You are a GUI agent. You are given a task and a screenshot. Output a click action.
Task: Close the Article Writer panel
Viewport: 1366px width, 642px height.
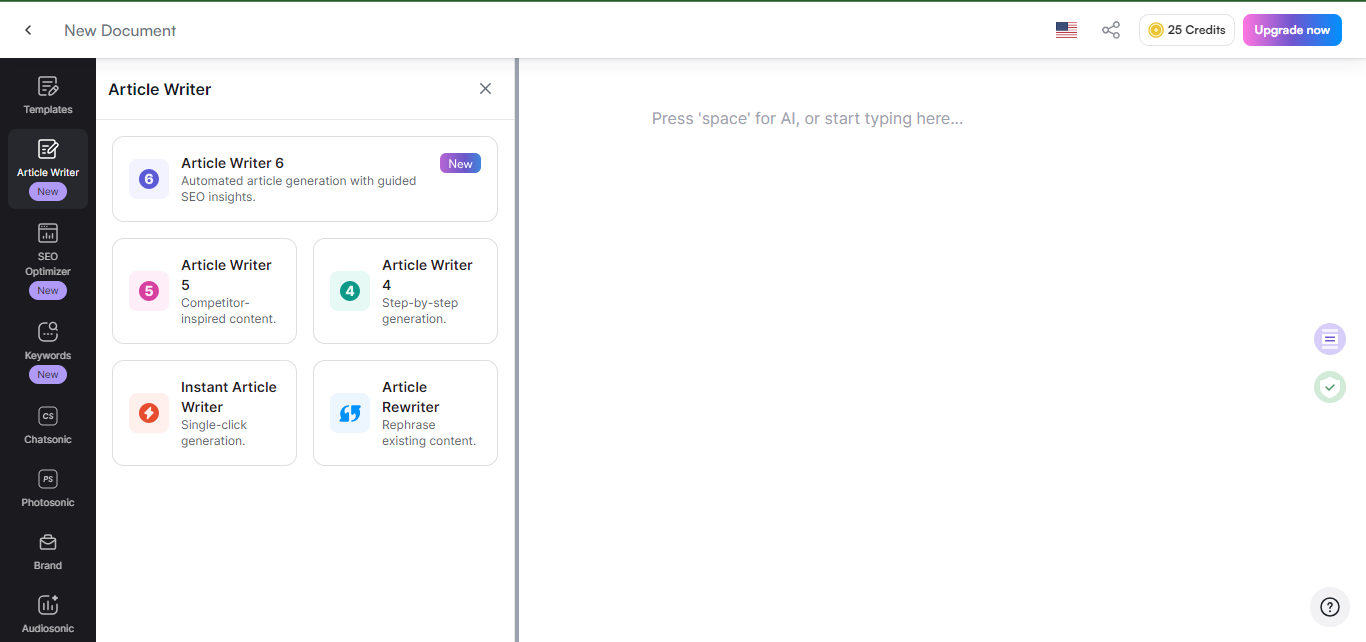[x=485, y=89]
